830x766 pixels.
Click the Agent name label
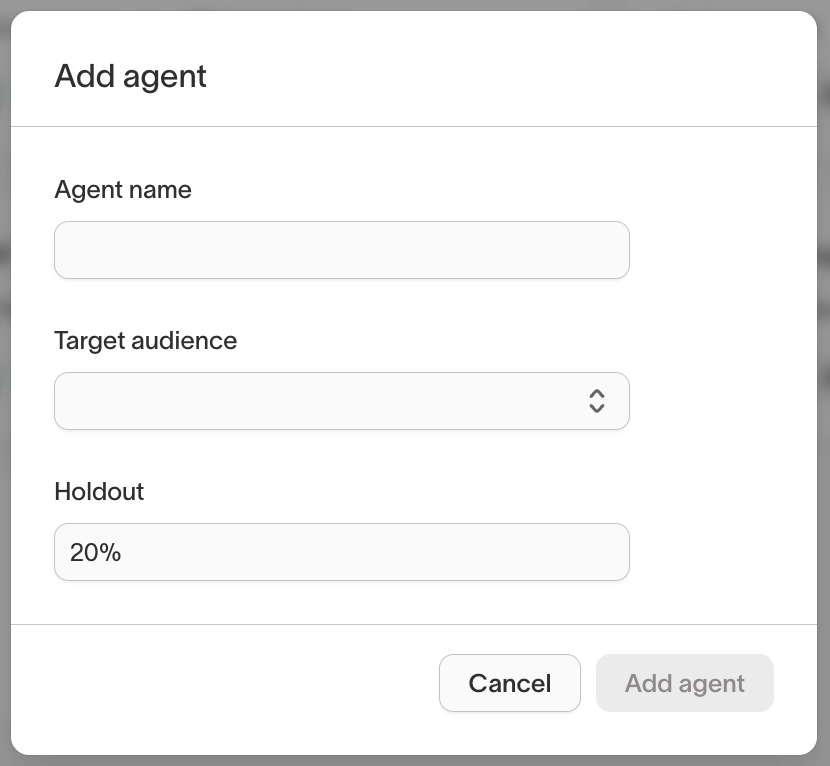point(122,189)
